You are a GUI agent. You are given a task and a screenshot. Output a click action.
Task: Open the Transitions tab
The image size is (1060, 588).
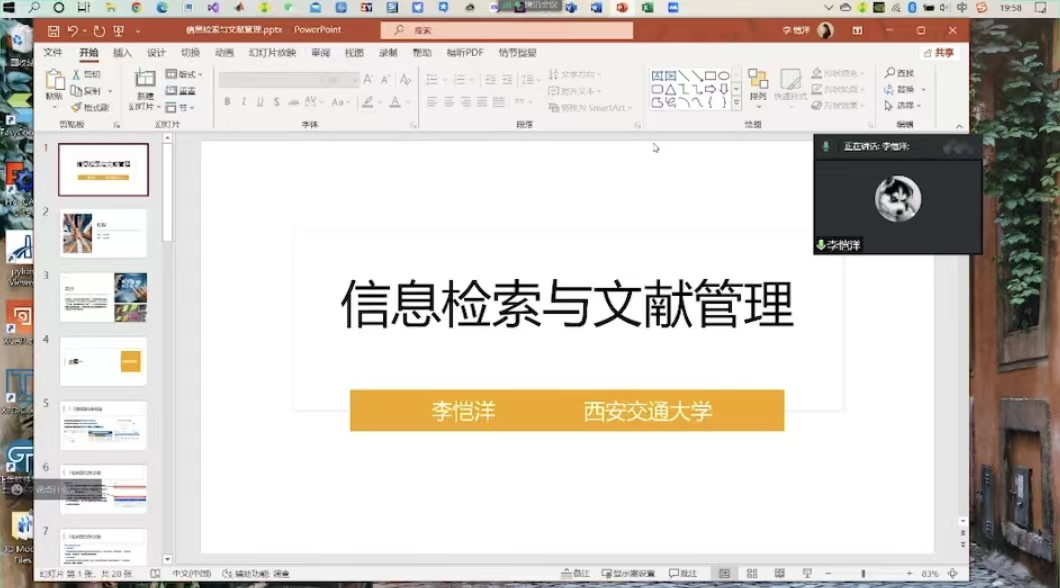(x=190, y=53)
